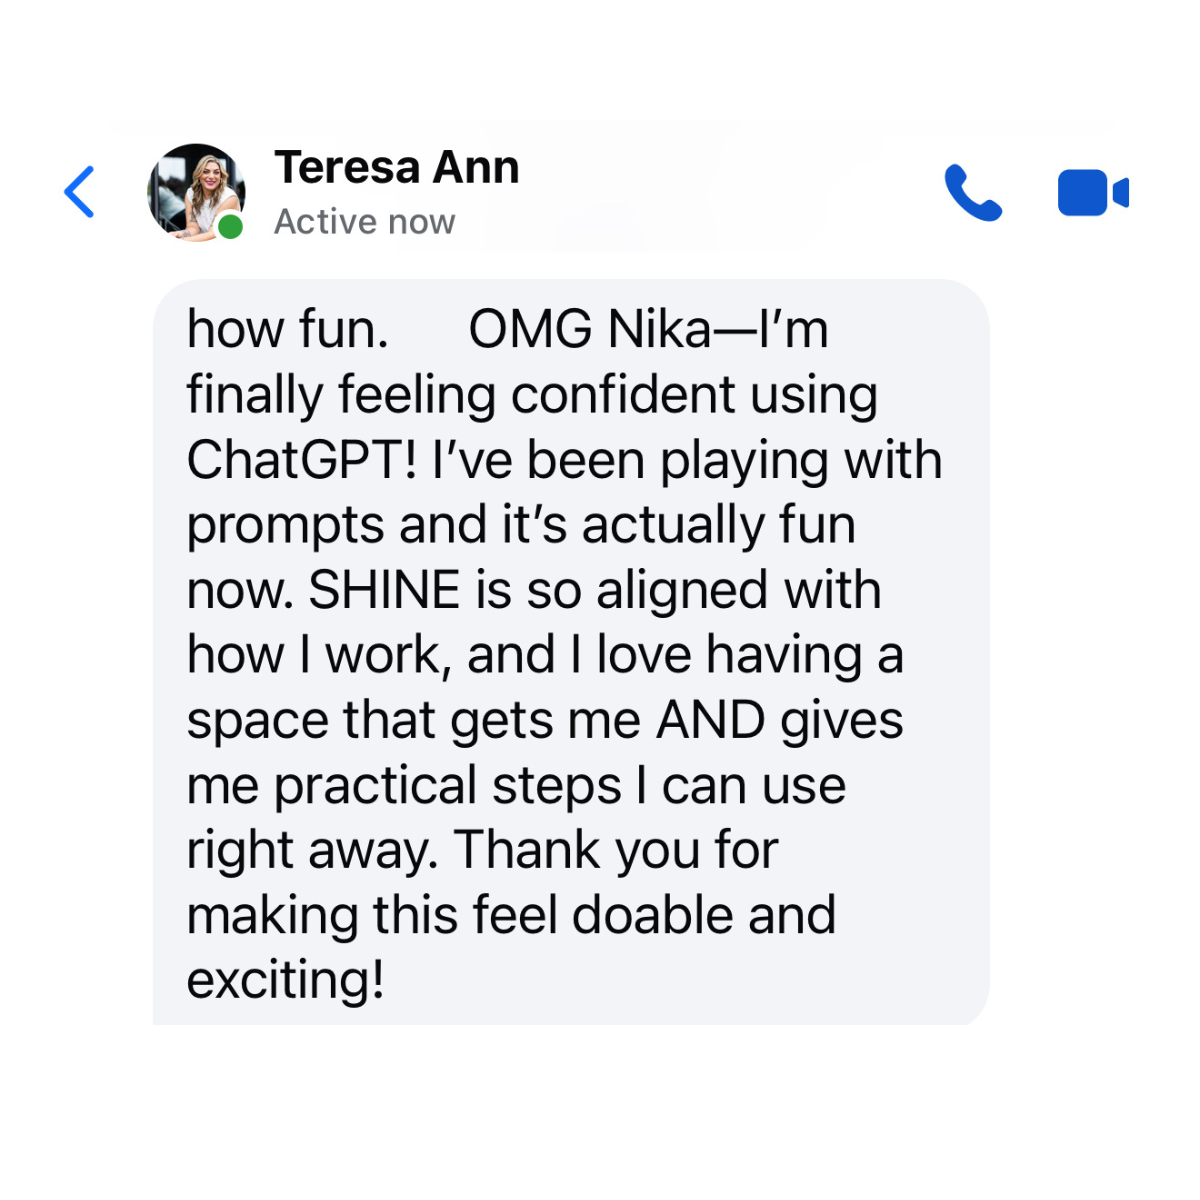The image size is (1200, 1200).
Task: Click 'making this feel doable and' line
Action: click(511, 915)
